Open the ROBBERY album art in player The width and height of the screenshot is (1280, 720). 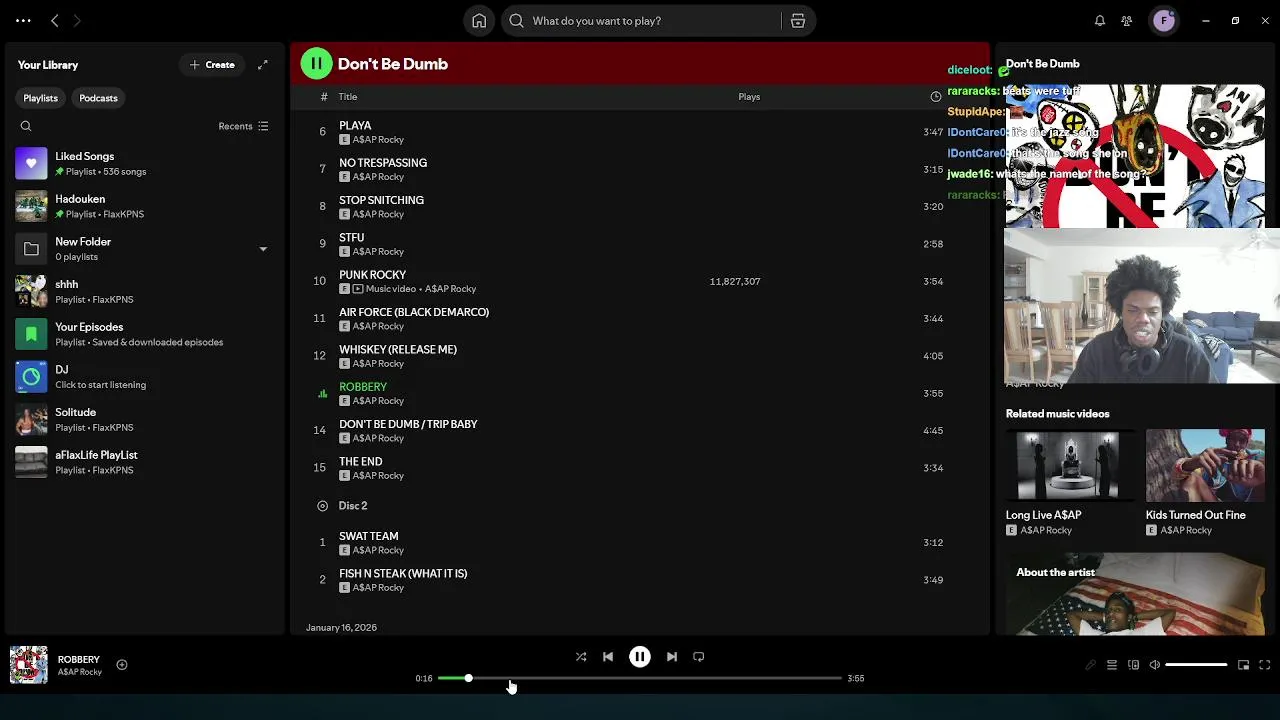pyautogui.click(x=28, y=665)
